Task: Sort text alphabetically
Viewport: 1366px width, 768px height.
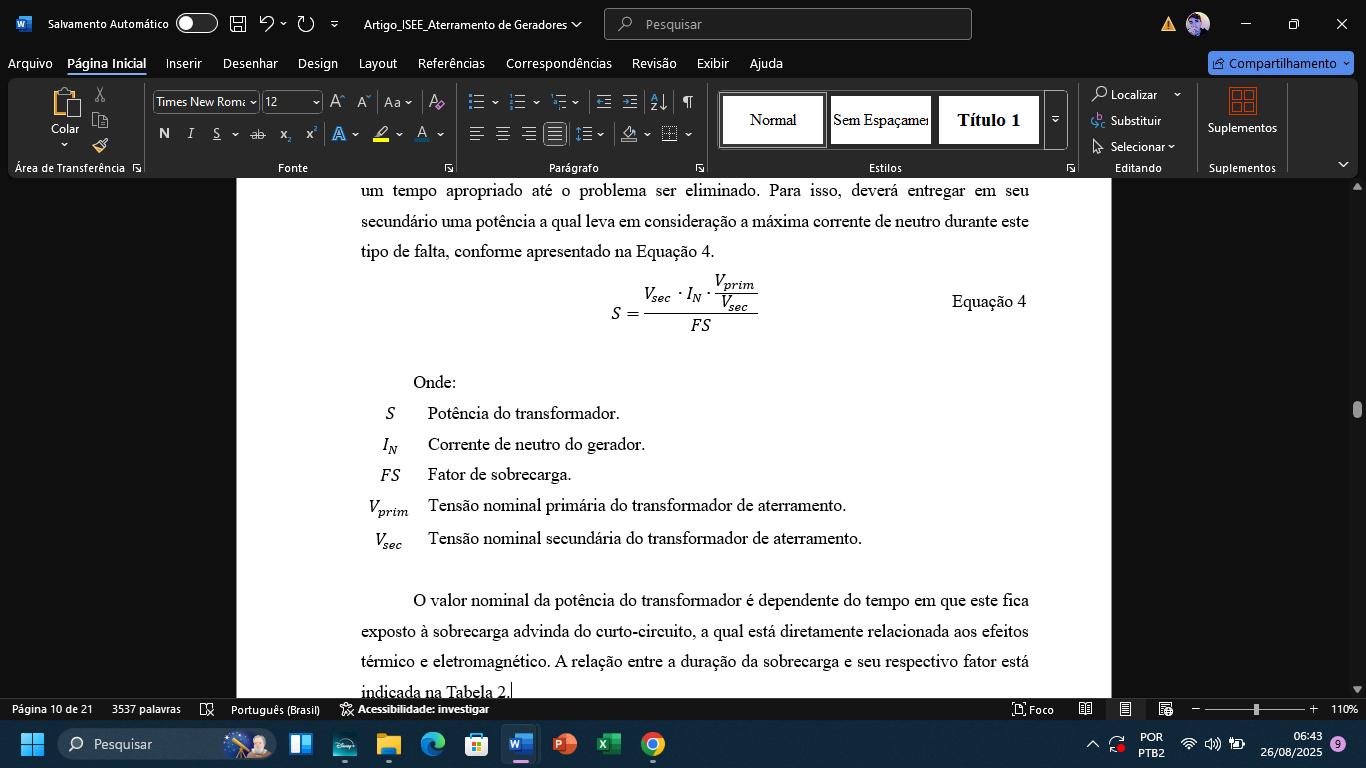Action: [658, 102]
